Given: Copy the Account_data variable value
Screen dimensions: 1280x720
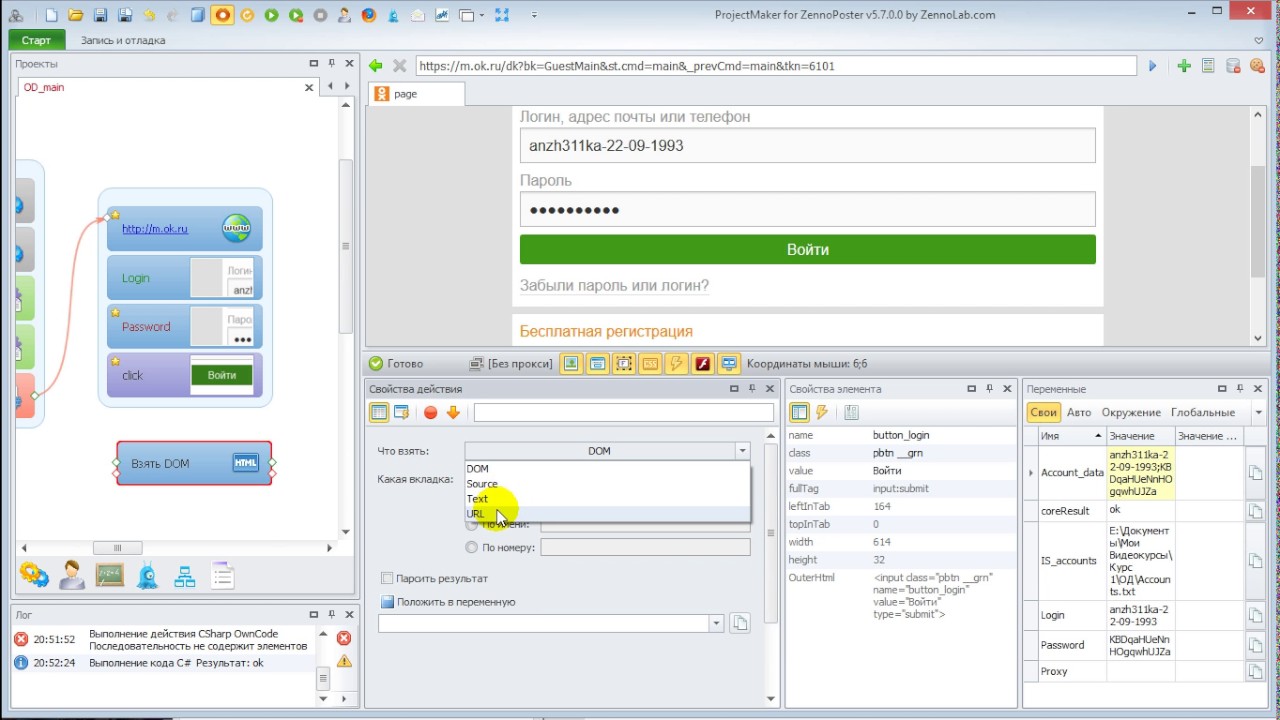Looking at the screenshot, I should [x=1255, y=473].
